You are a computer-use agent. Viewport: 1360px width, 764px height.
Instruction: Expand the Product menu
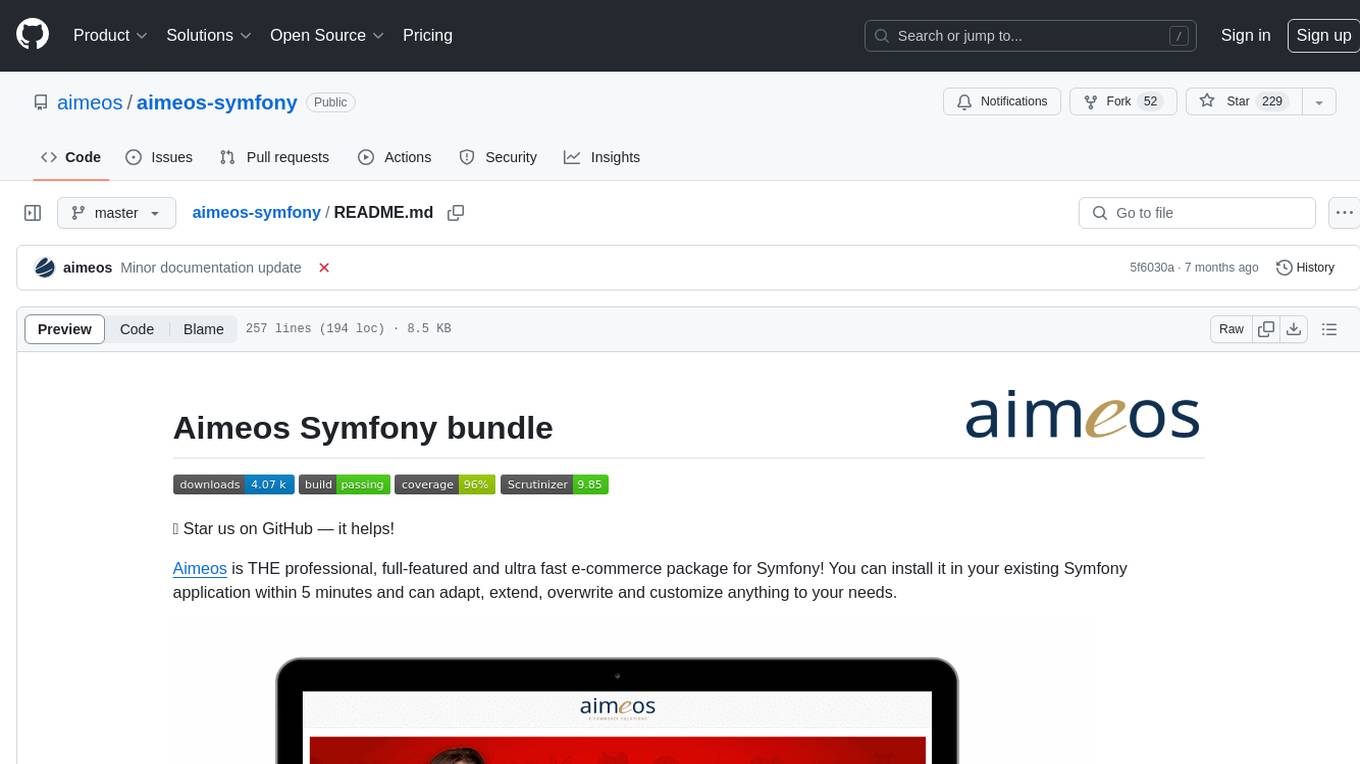click(110, 35)
